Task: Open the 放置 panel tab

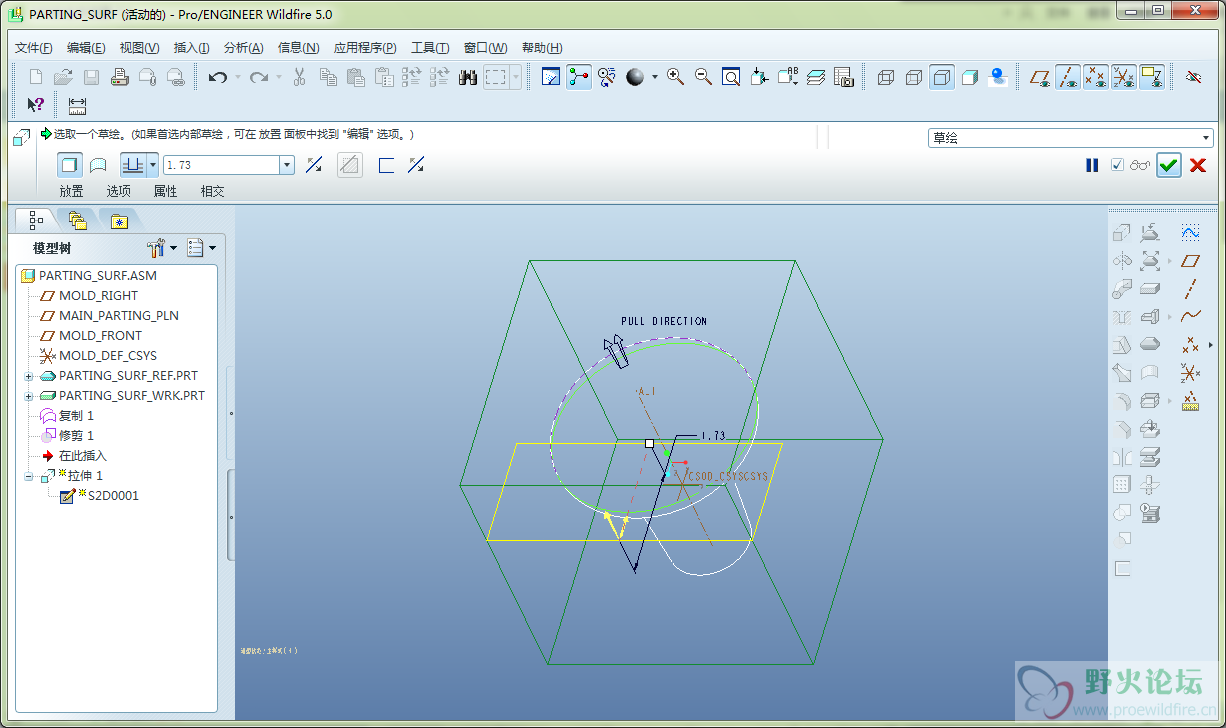Action: [71, 191]
